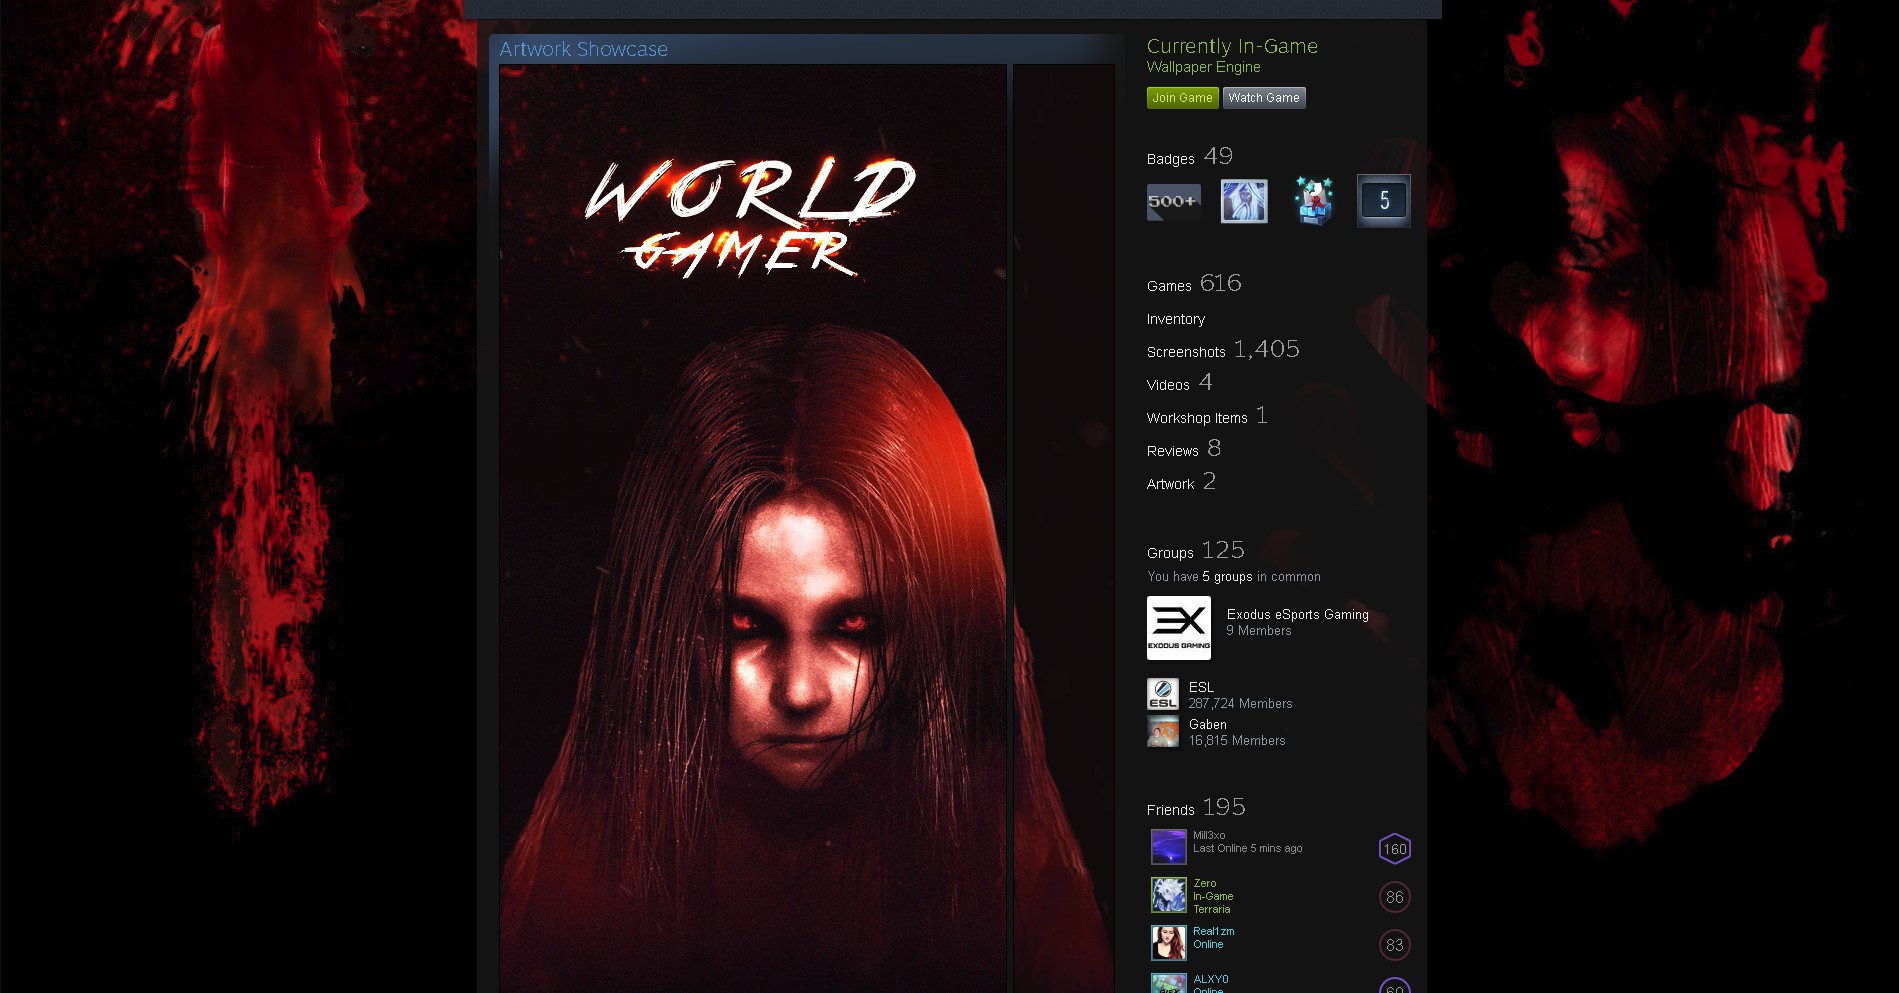Open ALXY0's avatar in friends list
Image resolution: width=1899 pixels, height=993 pixels.
1169,983
